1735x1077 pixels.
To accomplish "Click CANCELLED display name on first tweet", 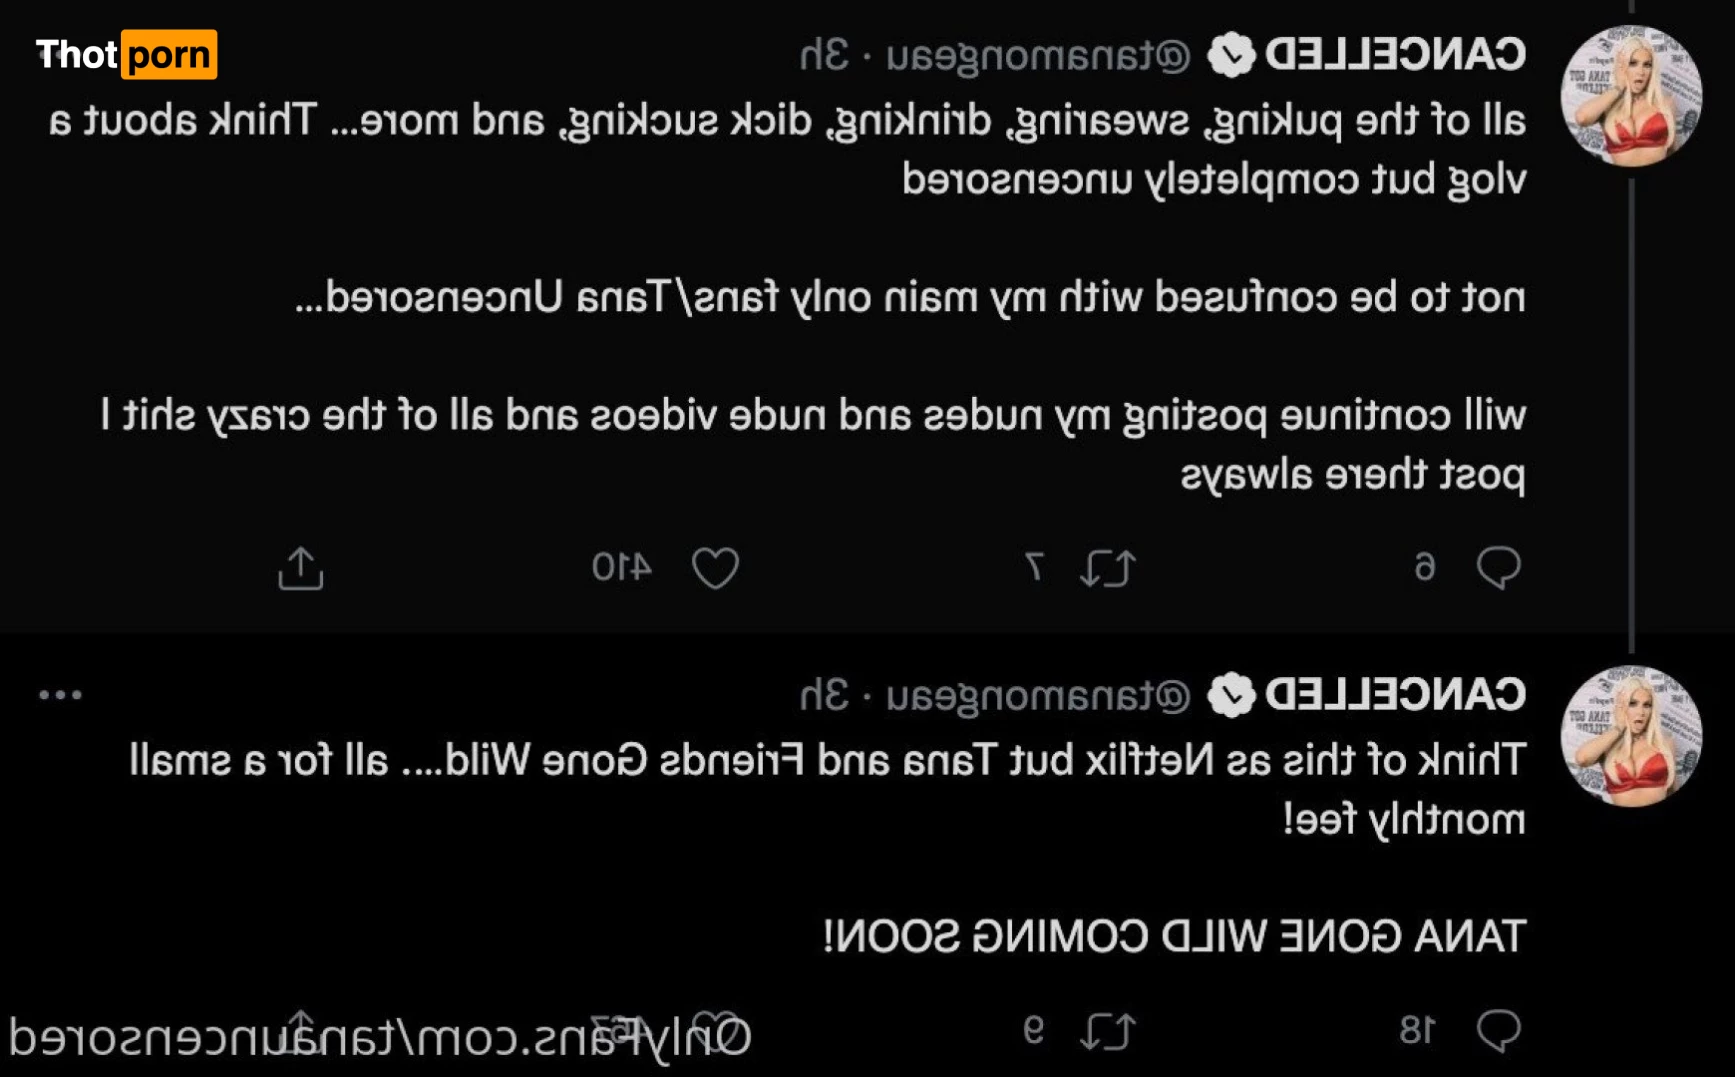I will (1396, 54).
